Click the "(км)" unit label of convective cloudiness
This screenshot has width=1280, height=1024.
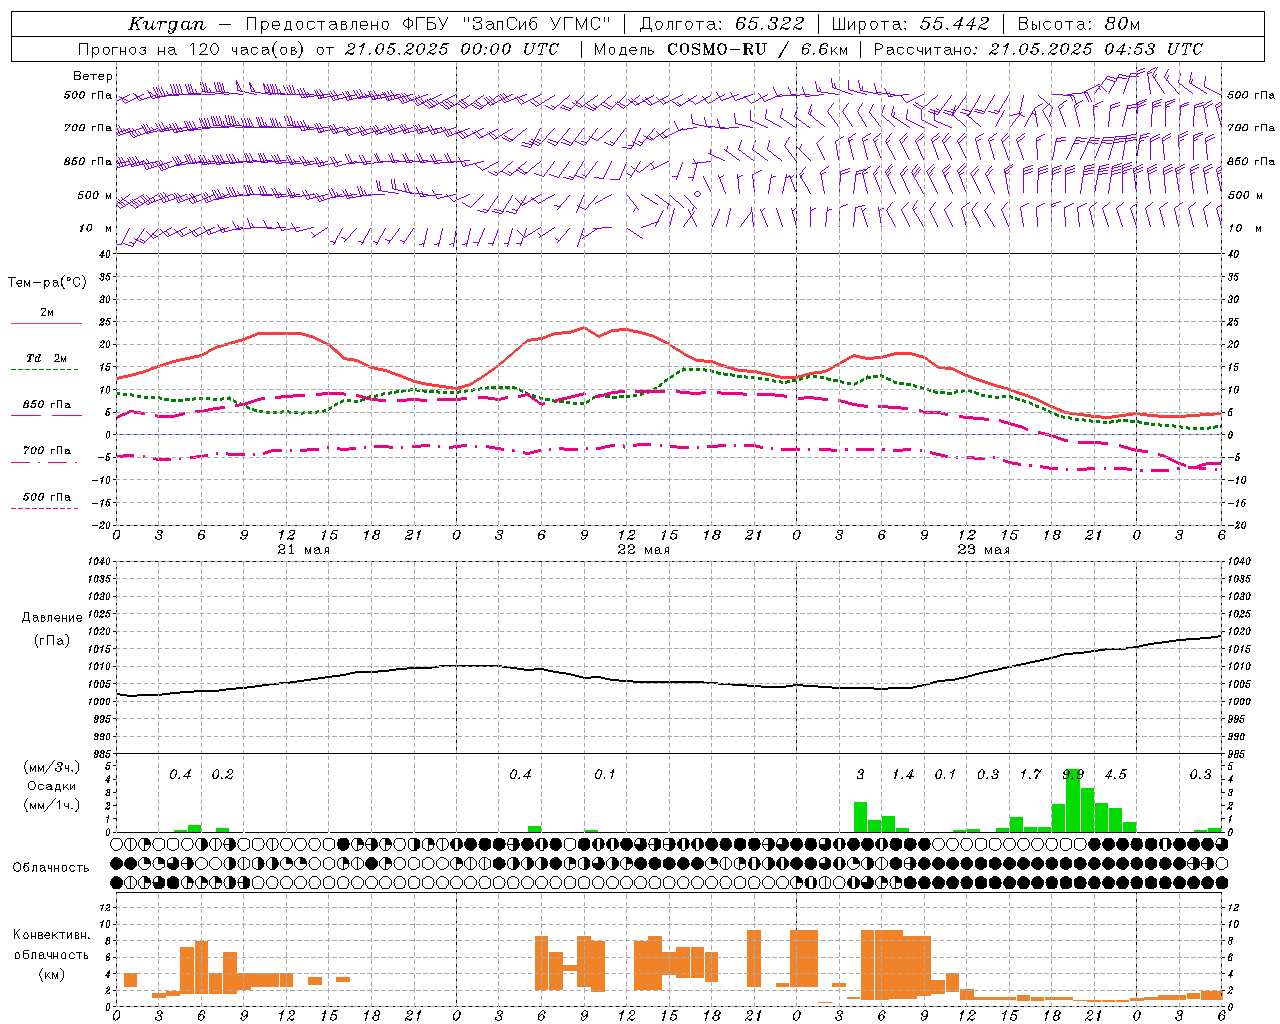point(52,975)
